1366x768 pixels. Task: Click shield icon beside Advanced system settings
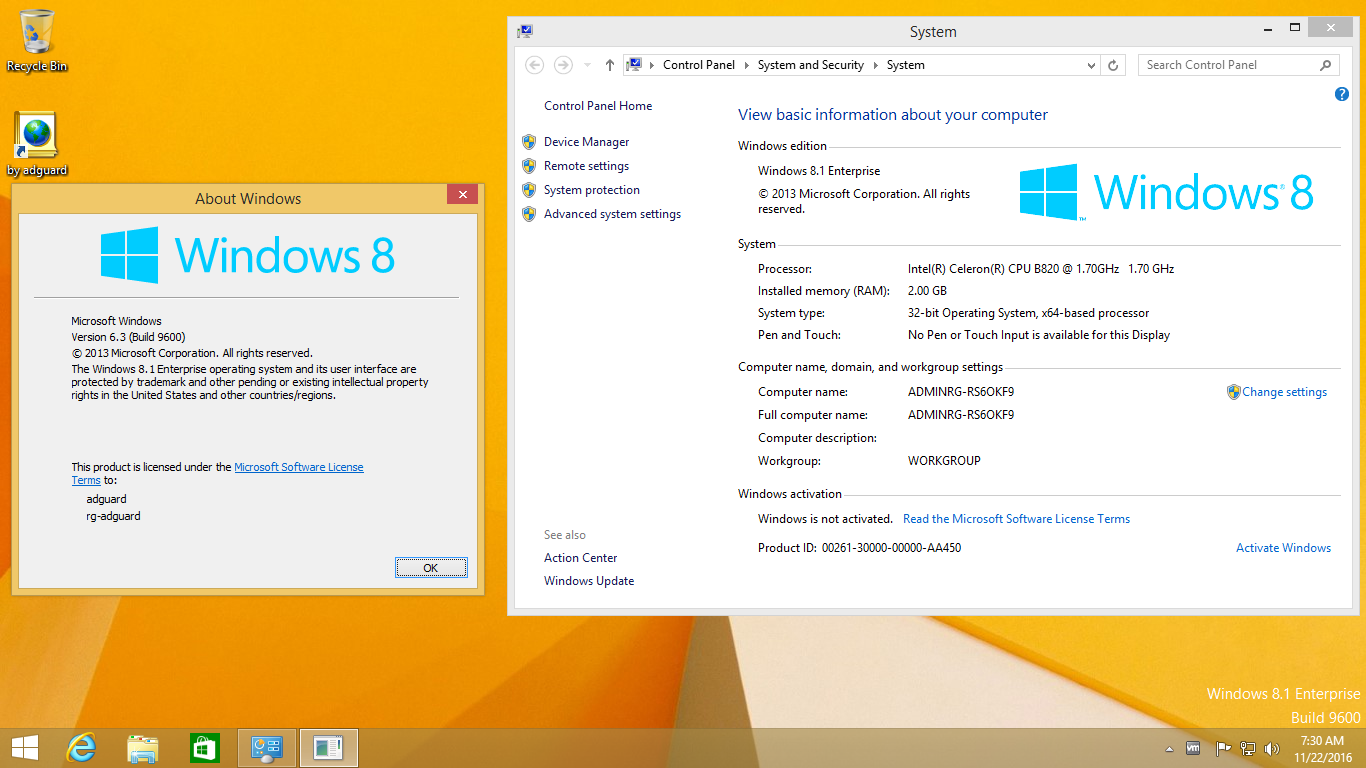529,214
